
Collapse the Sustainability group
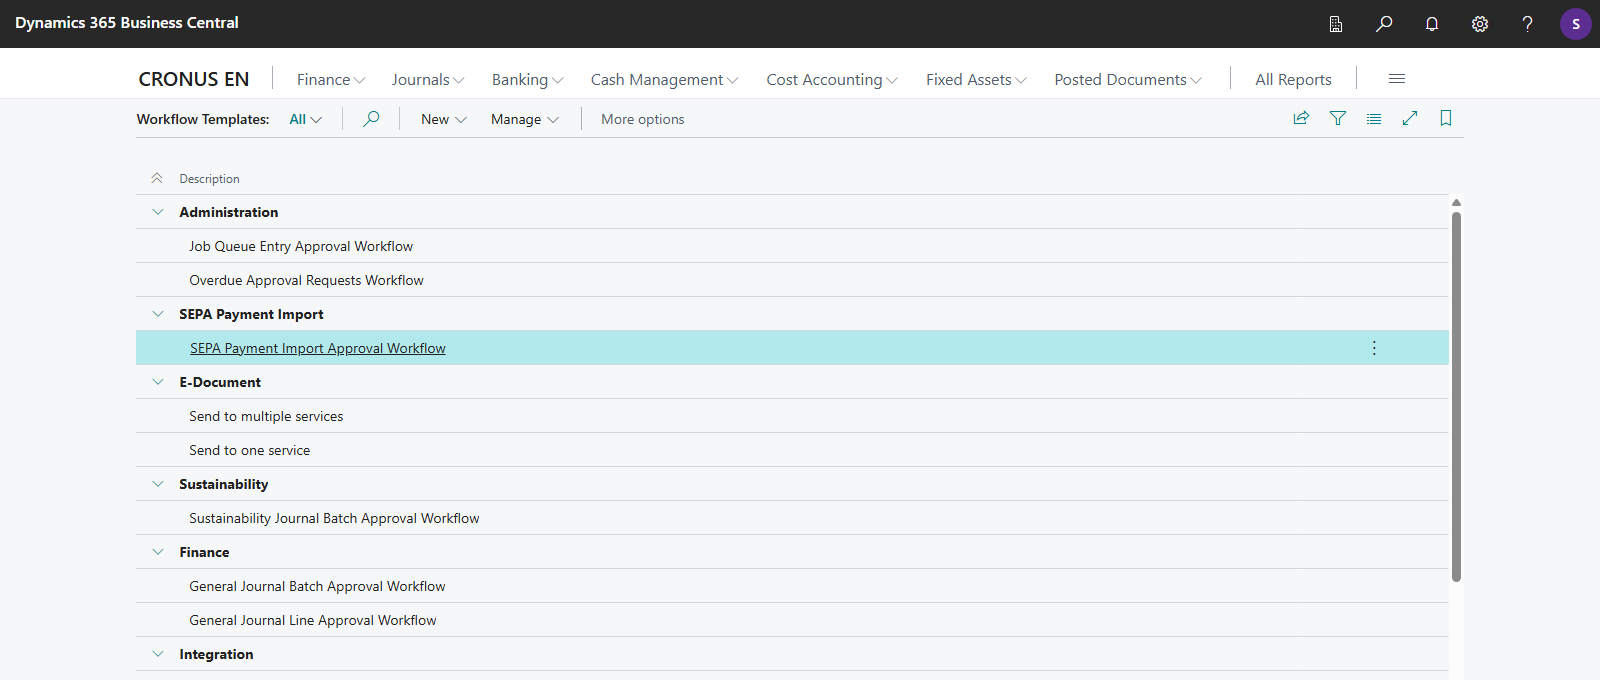click(158, 484)
